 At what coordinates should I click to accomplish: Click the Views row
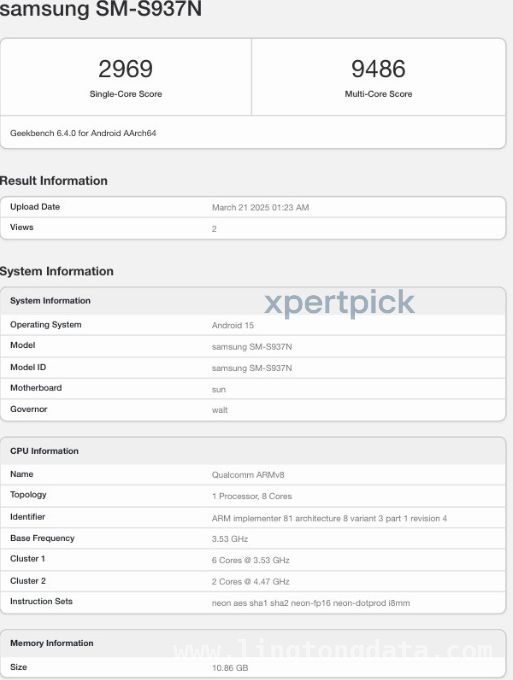253,228
